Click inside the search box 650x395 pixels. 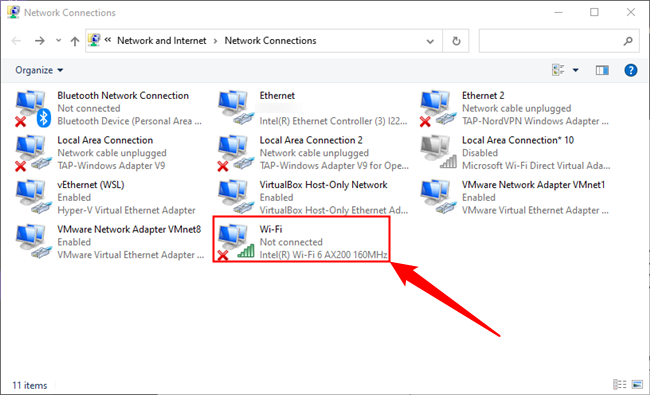[558, 41]
